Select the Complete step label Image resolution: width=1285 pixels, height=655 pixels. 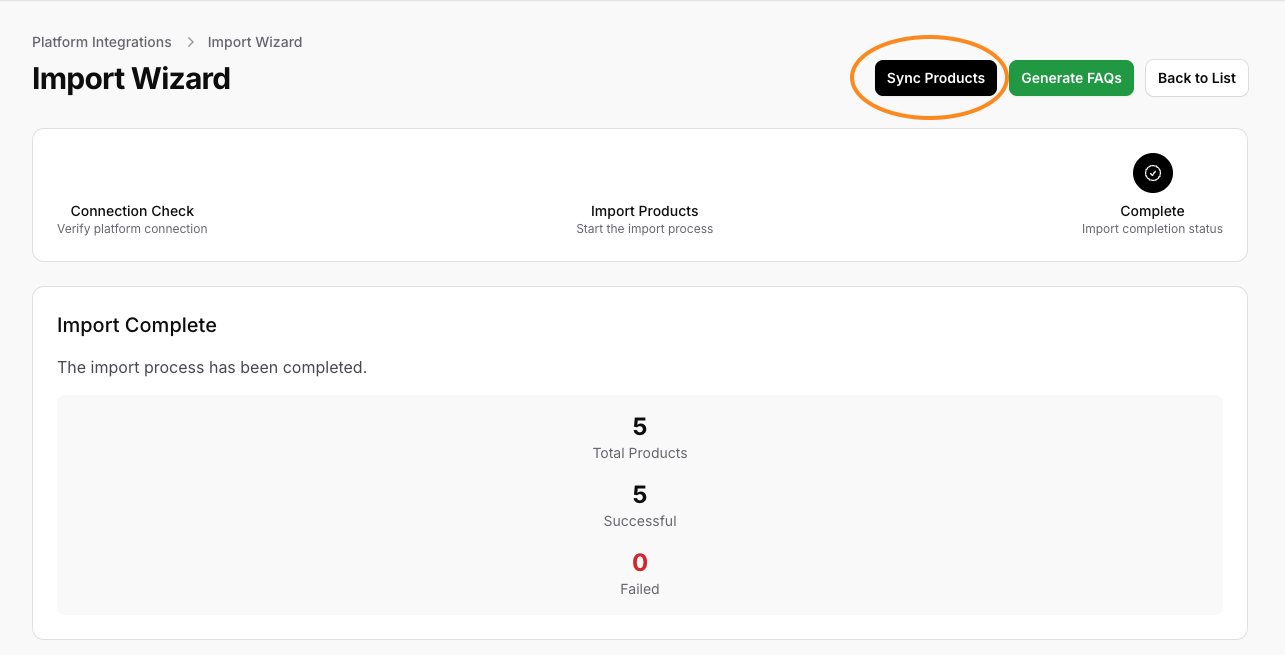click(1152, 211)
